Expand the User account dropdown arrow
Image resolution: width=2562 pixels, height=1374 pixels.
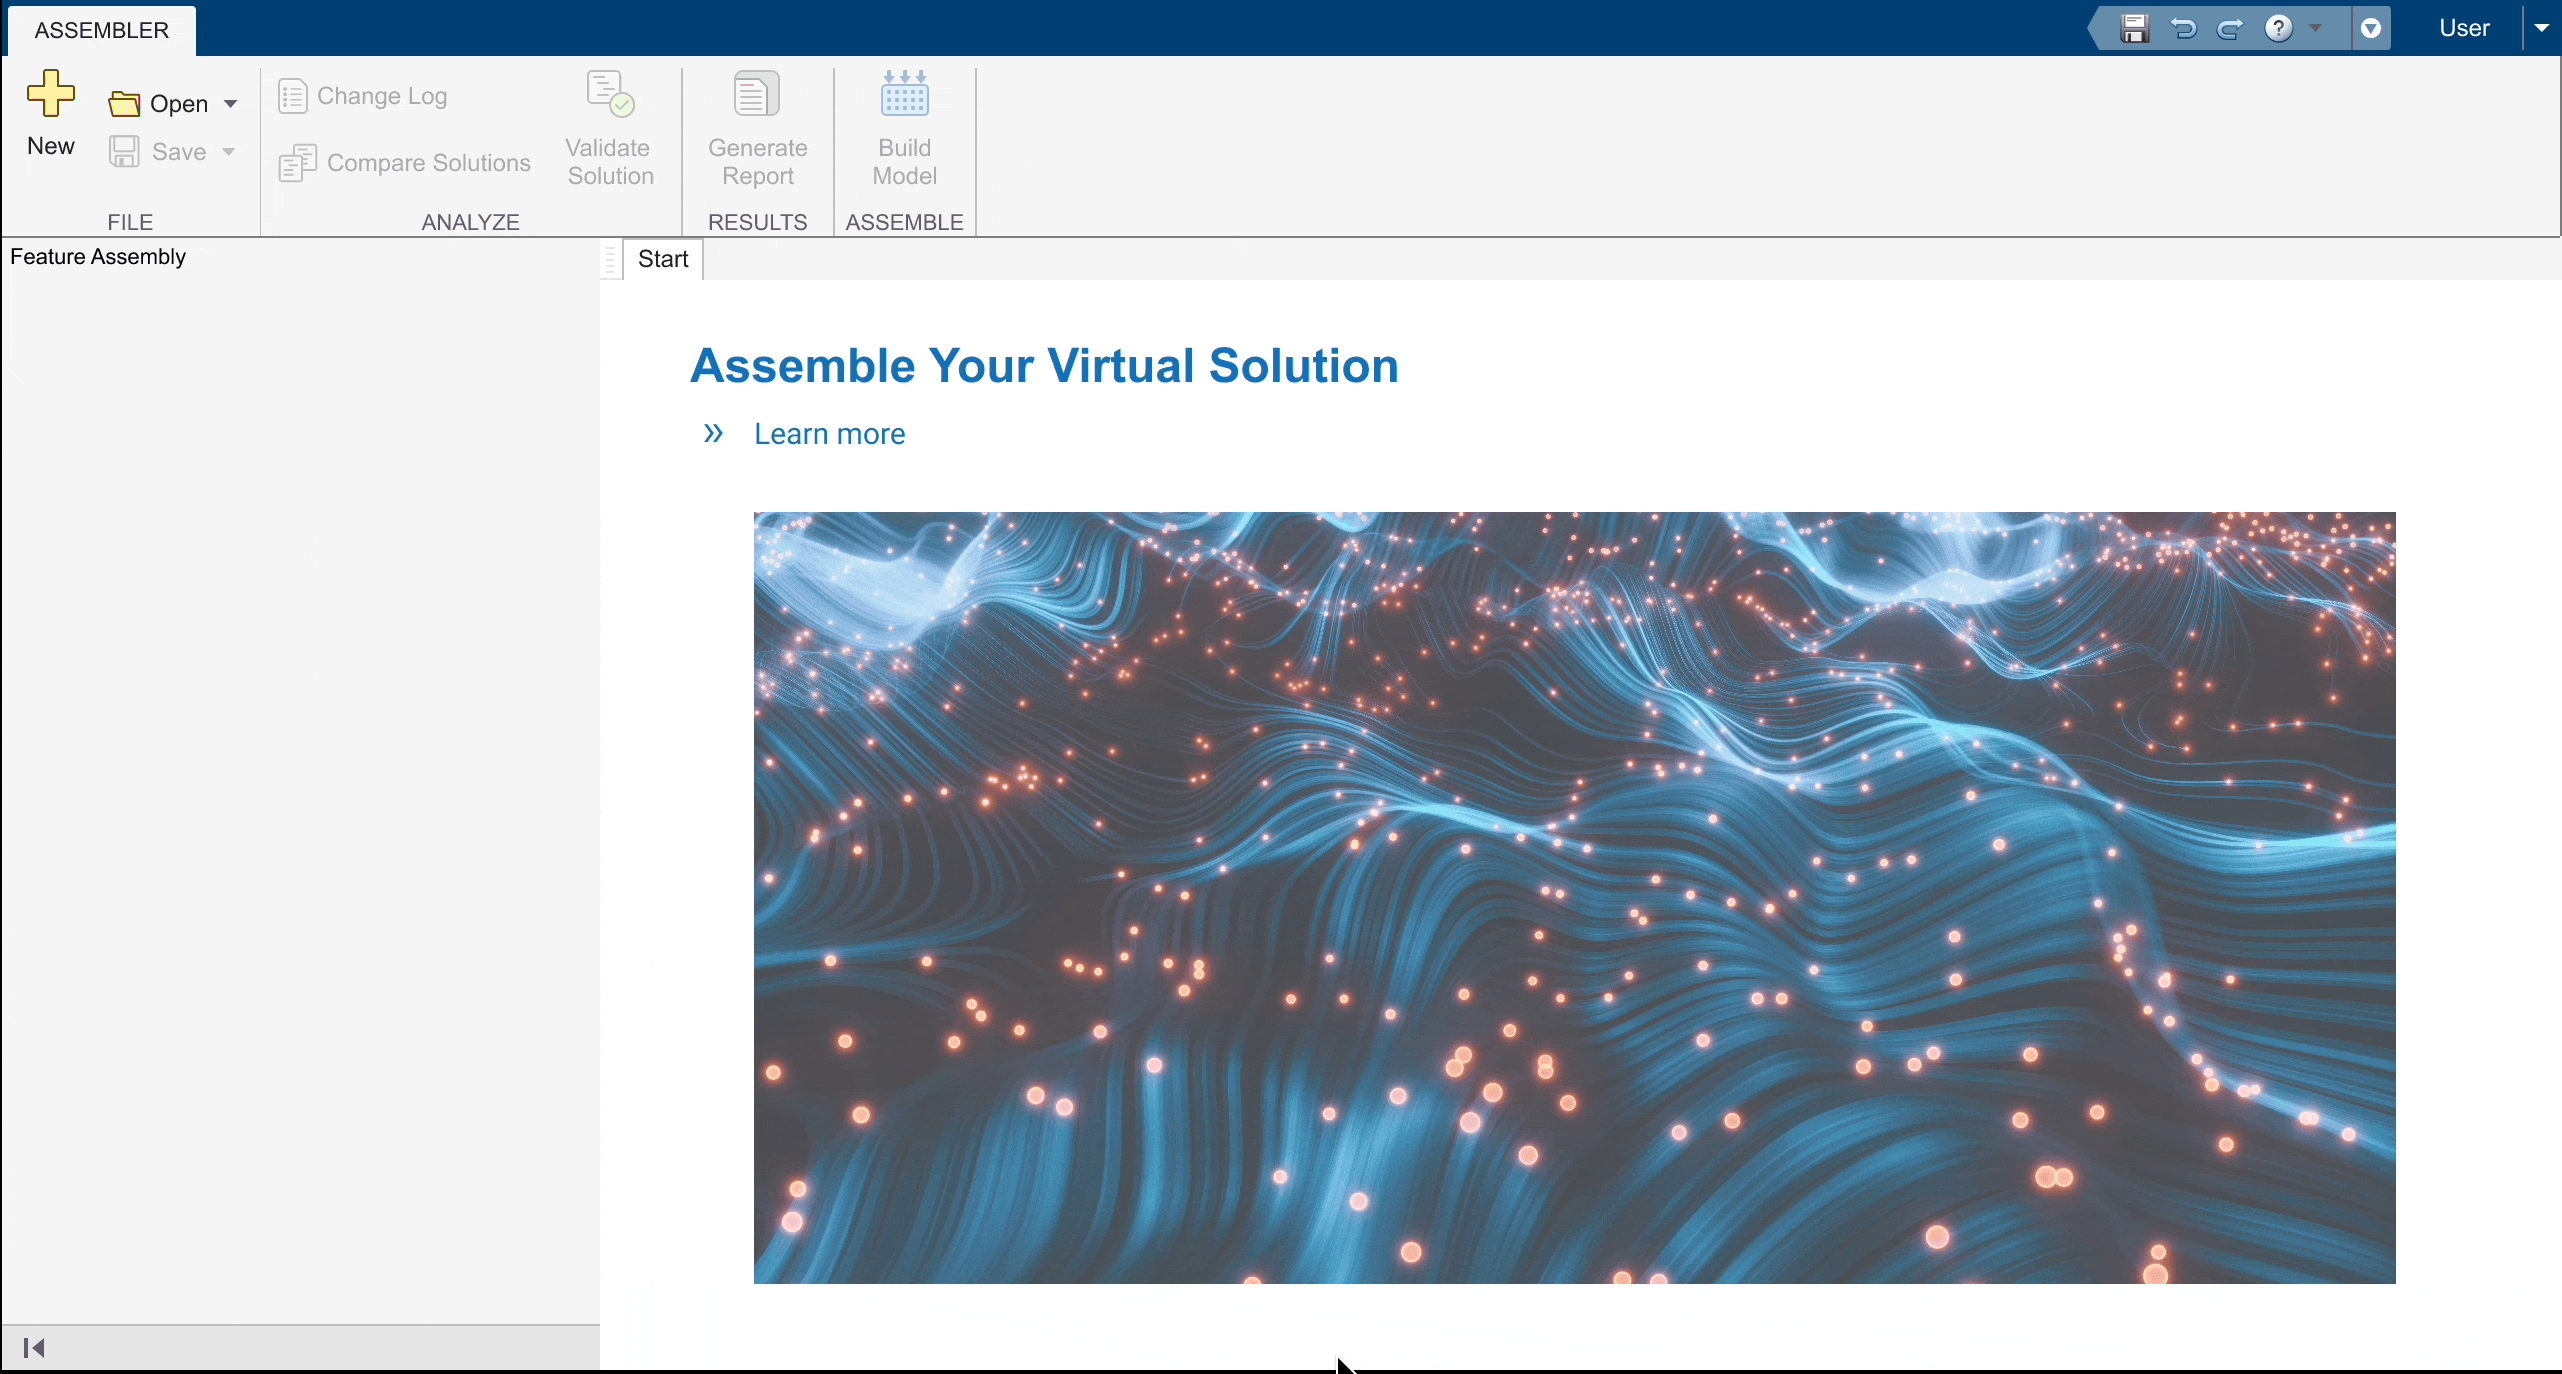coord(2541,28)
